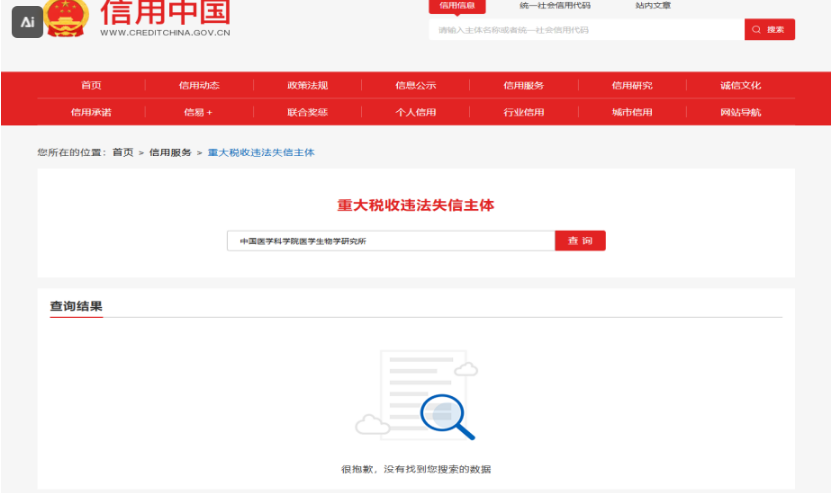Viewport: 834px width, 495px height.
Task: Open the 网站导航 menu item
Action: [740, 112]
